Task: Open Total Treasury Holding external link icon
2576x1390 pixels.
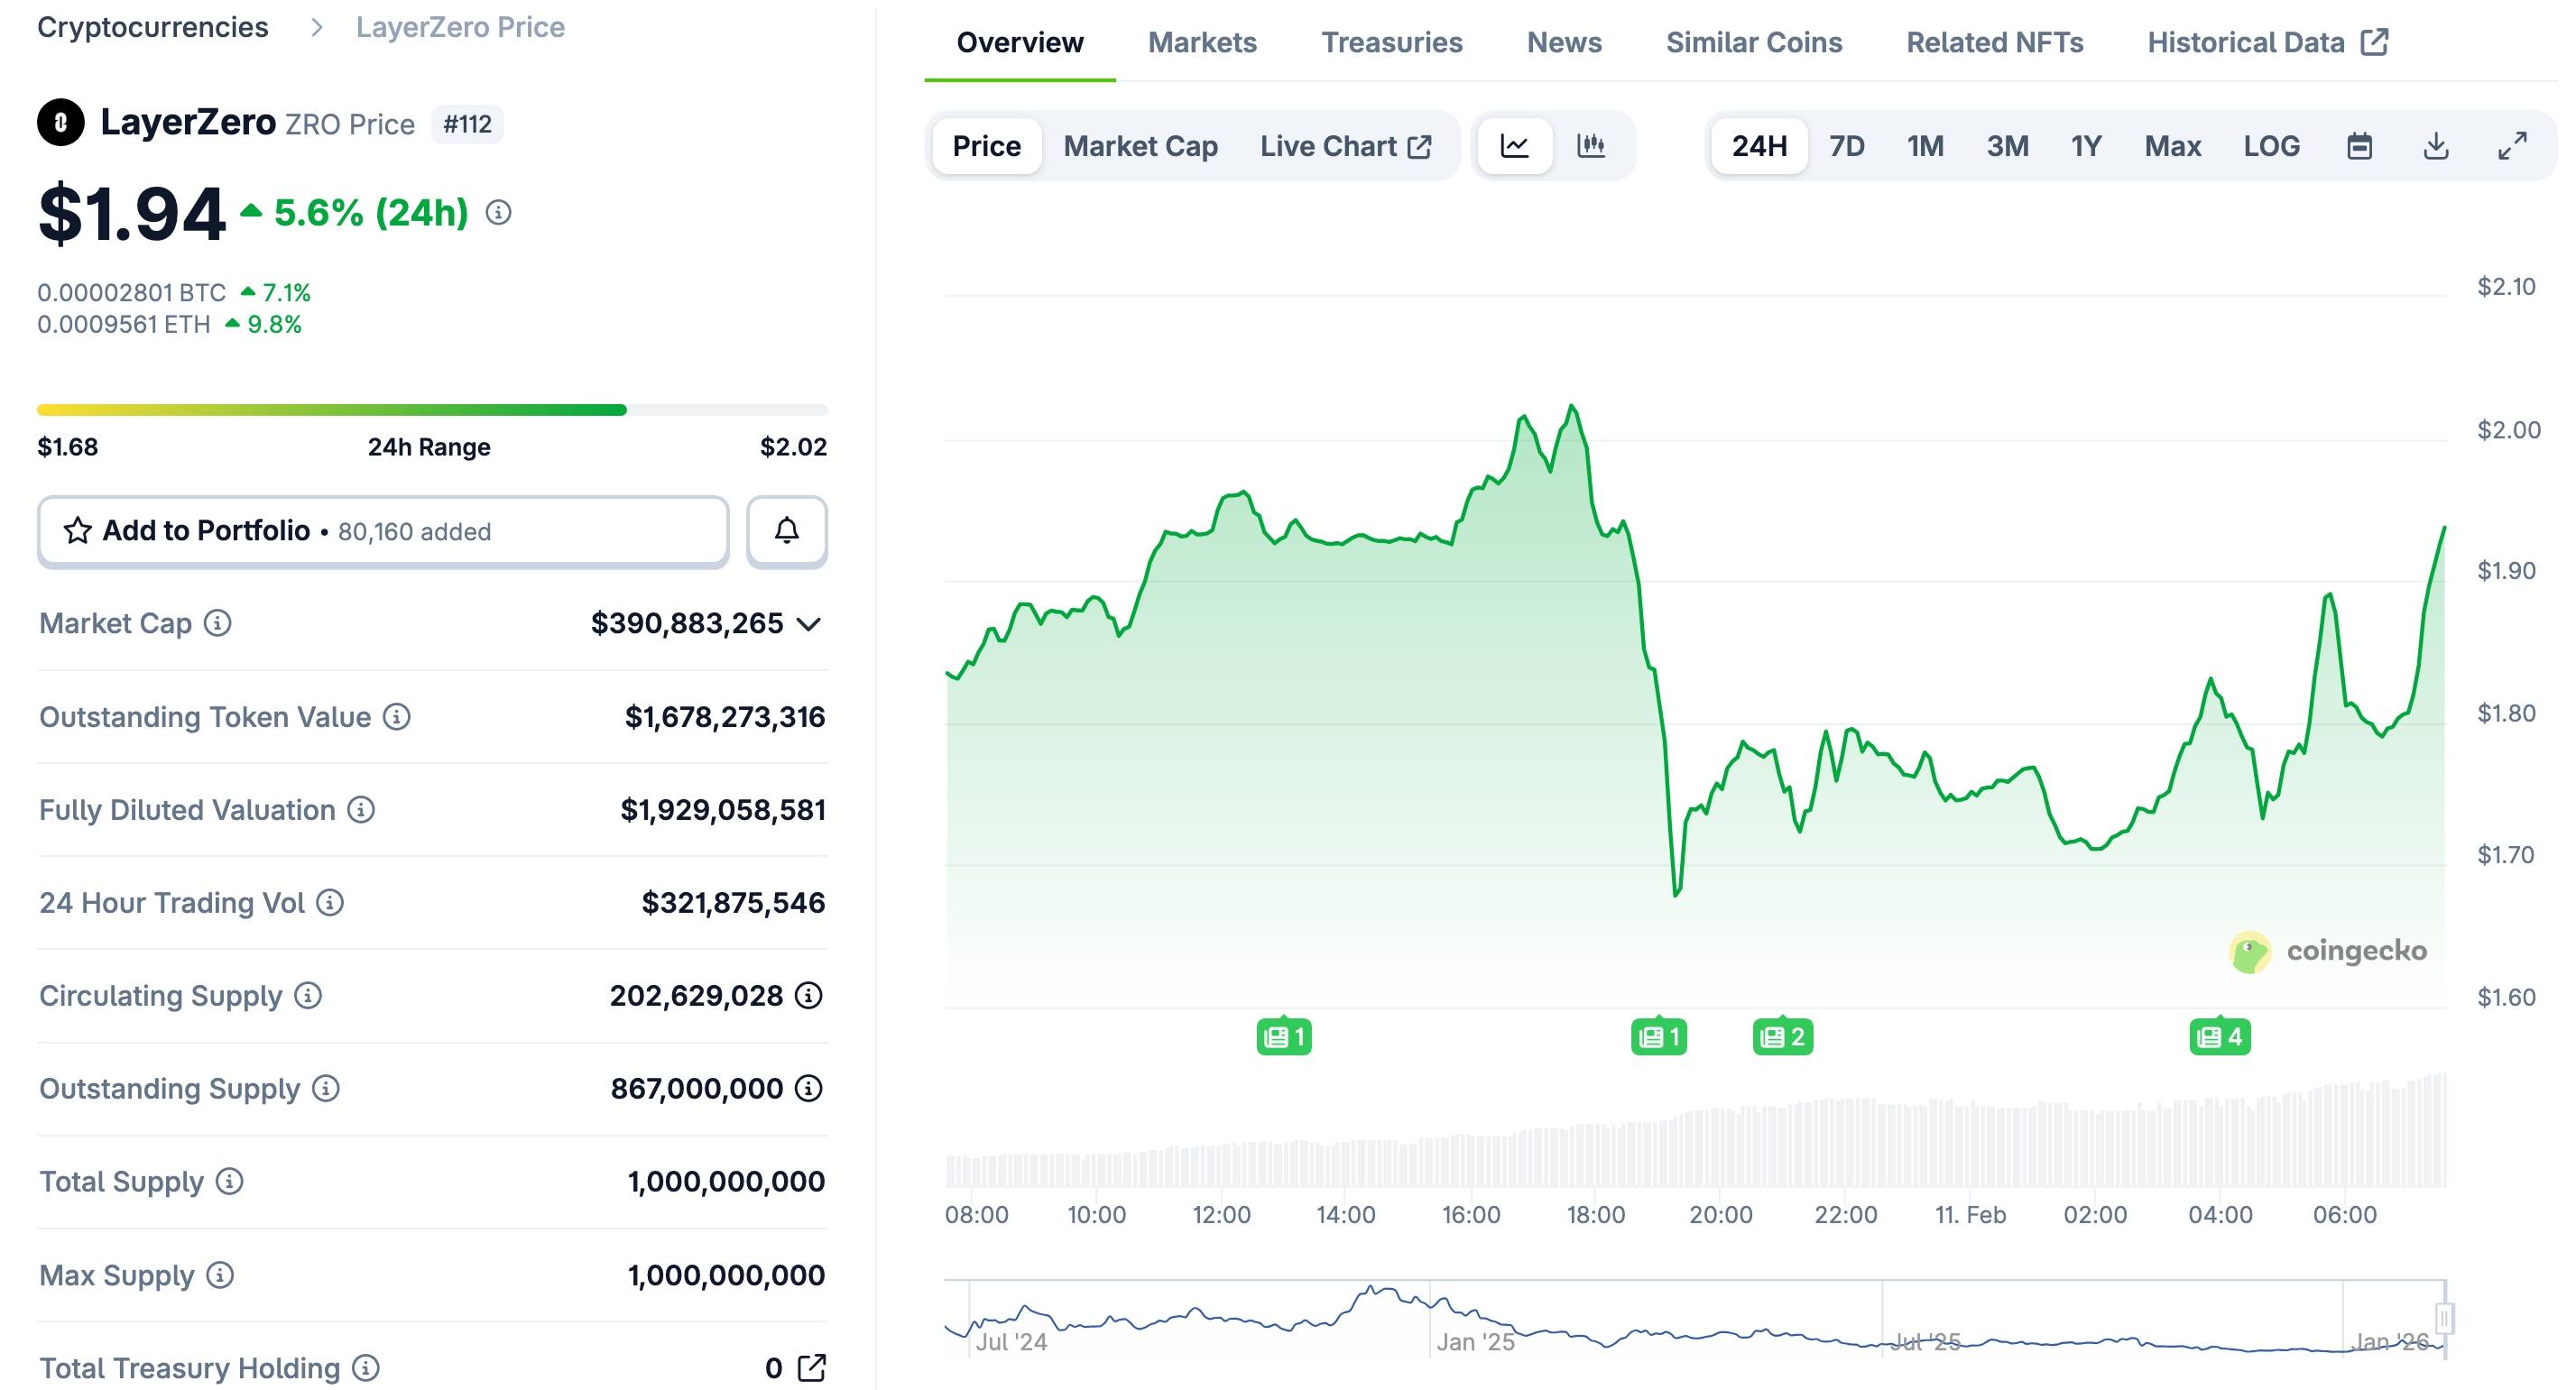Action: click(811, 1367)
